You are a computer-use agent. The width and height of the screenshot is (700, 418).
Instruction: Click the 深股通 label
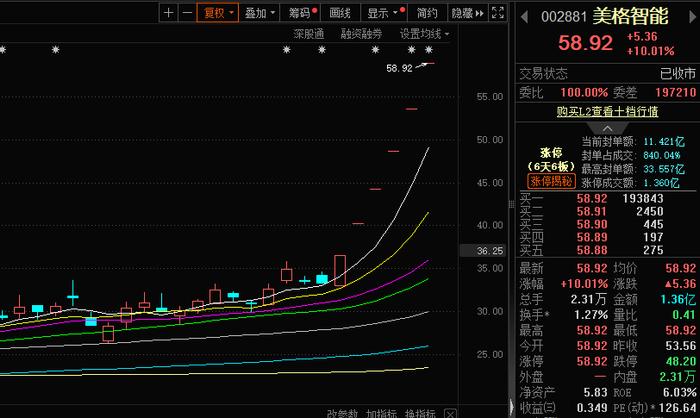point(309,33)
